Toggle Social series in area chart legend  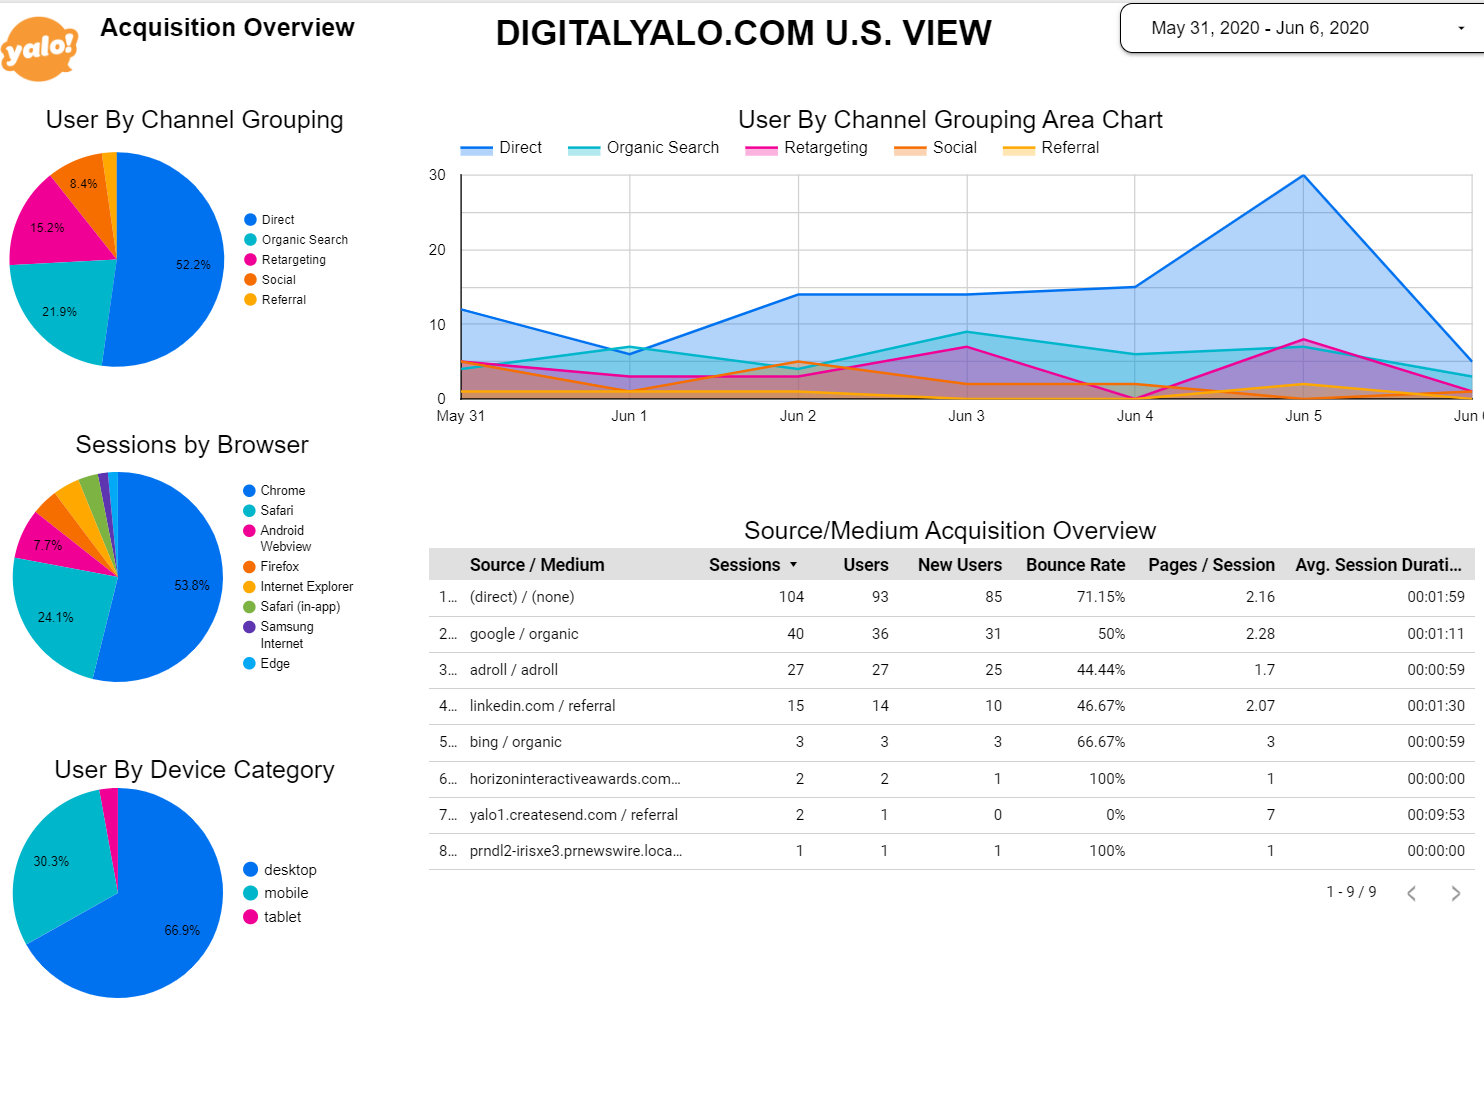pos(935,148)
